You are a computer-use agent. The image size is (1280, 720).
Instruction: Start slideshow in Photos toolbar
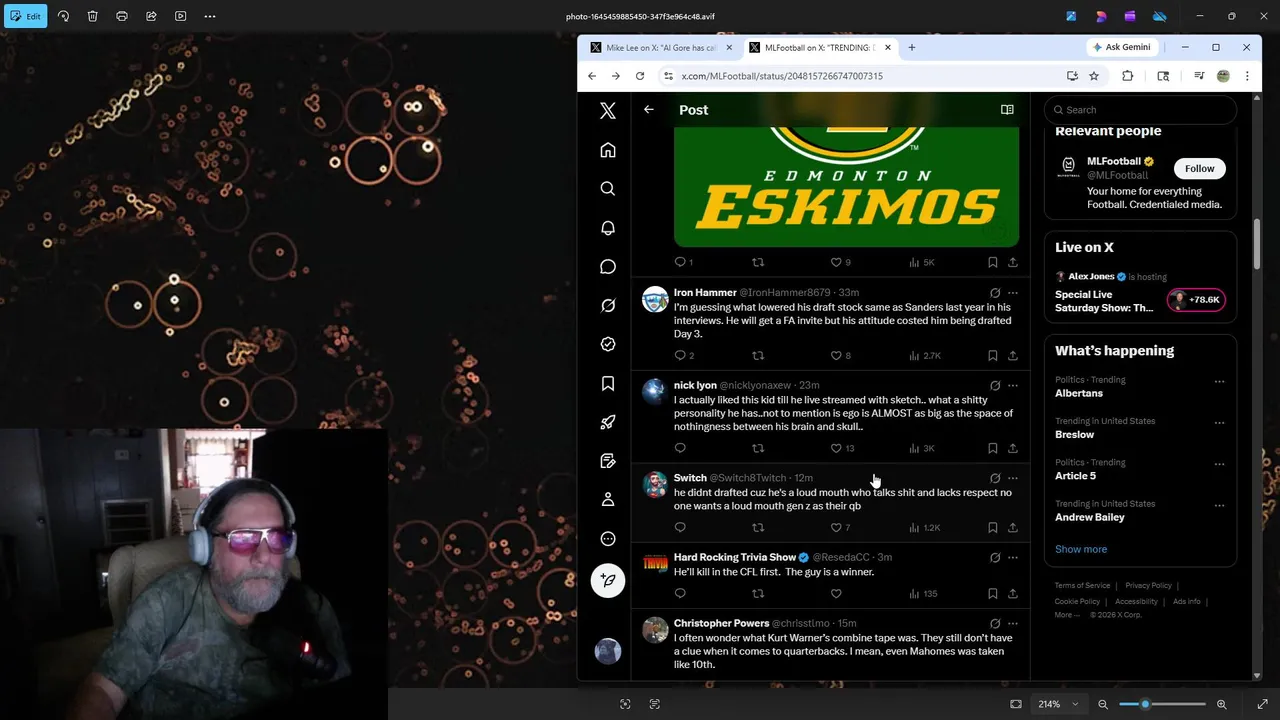[x=181, y=16]
